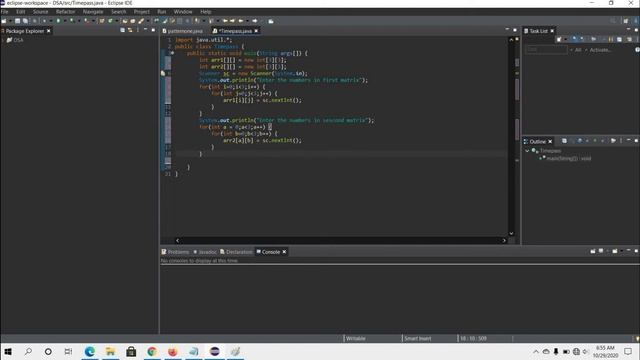Click Open Console icon in Console view
Screen dimensions: 640x360
pyautogui.click(x=615, y=251)
